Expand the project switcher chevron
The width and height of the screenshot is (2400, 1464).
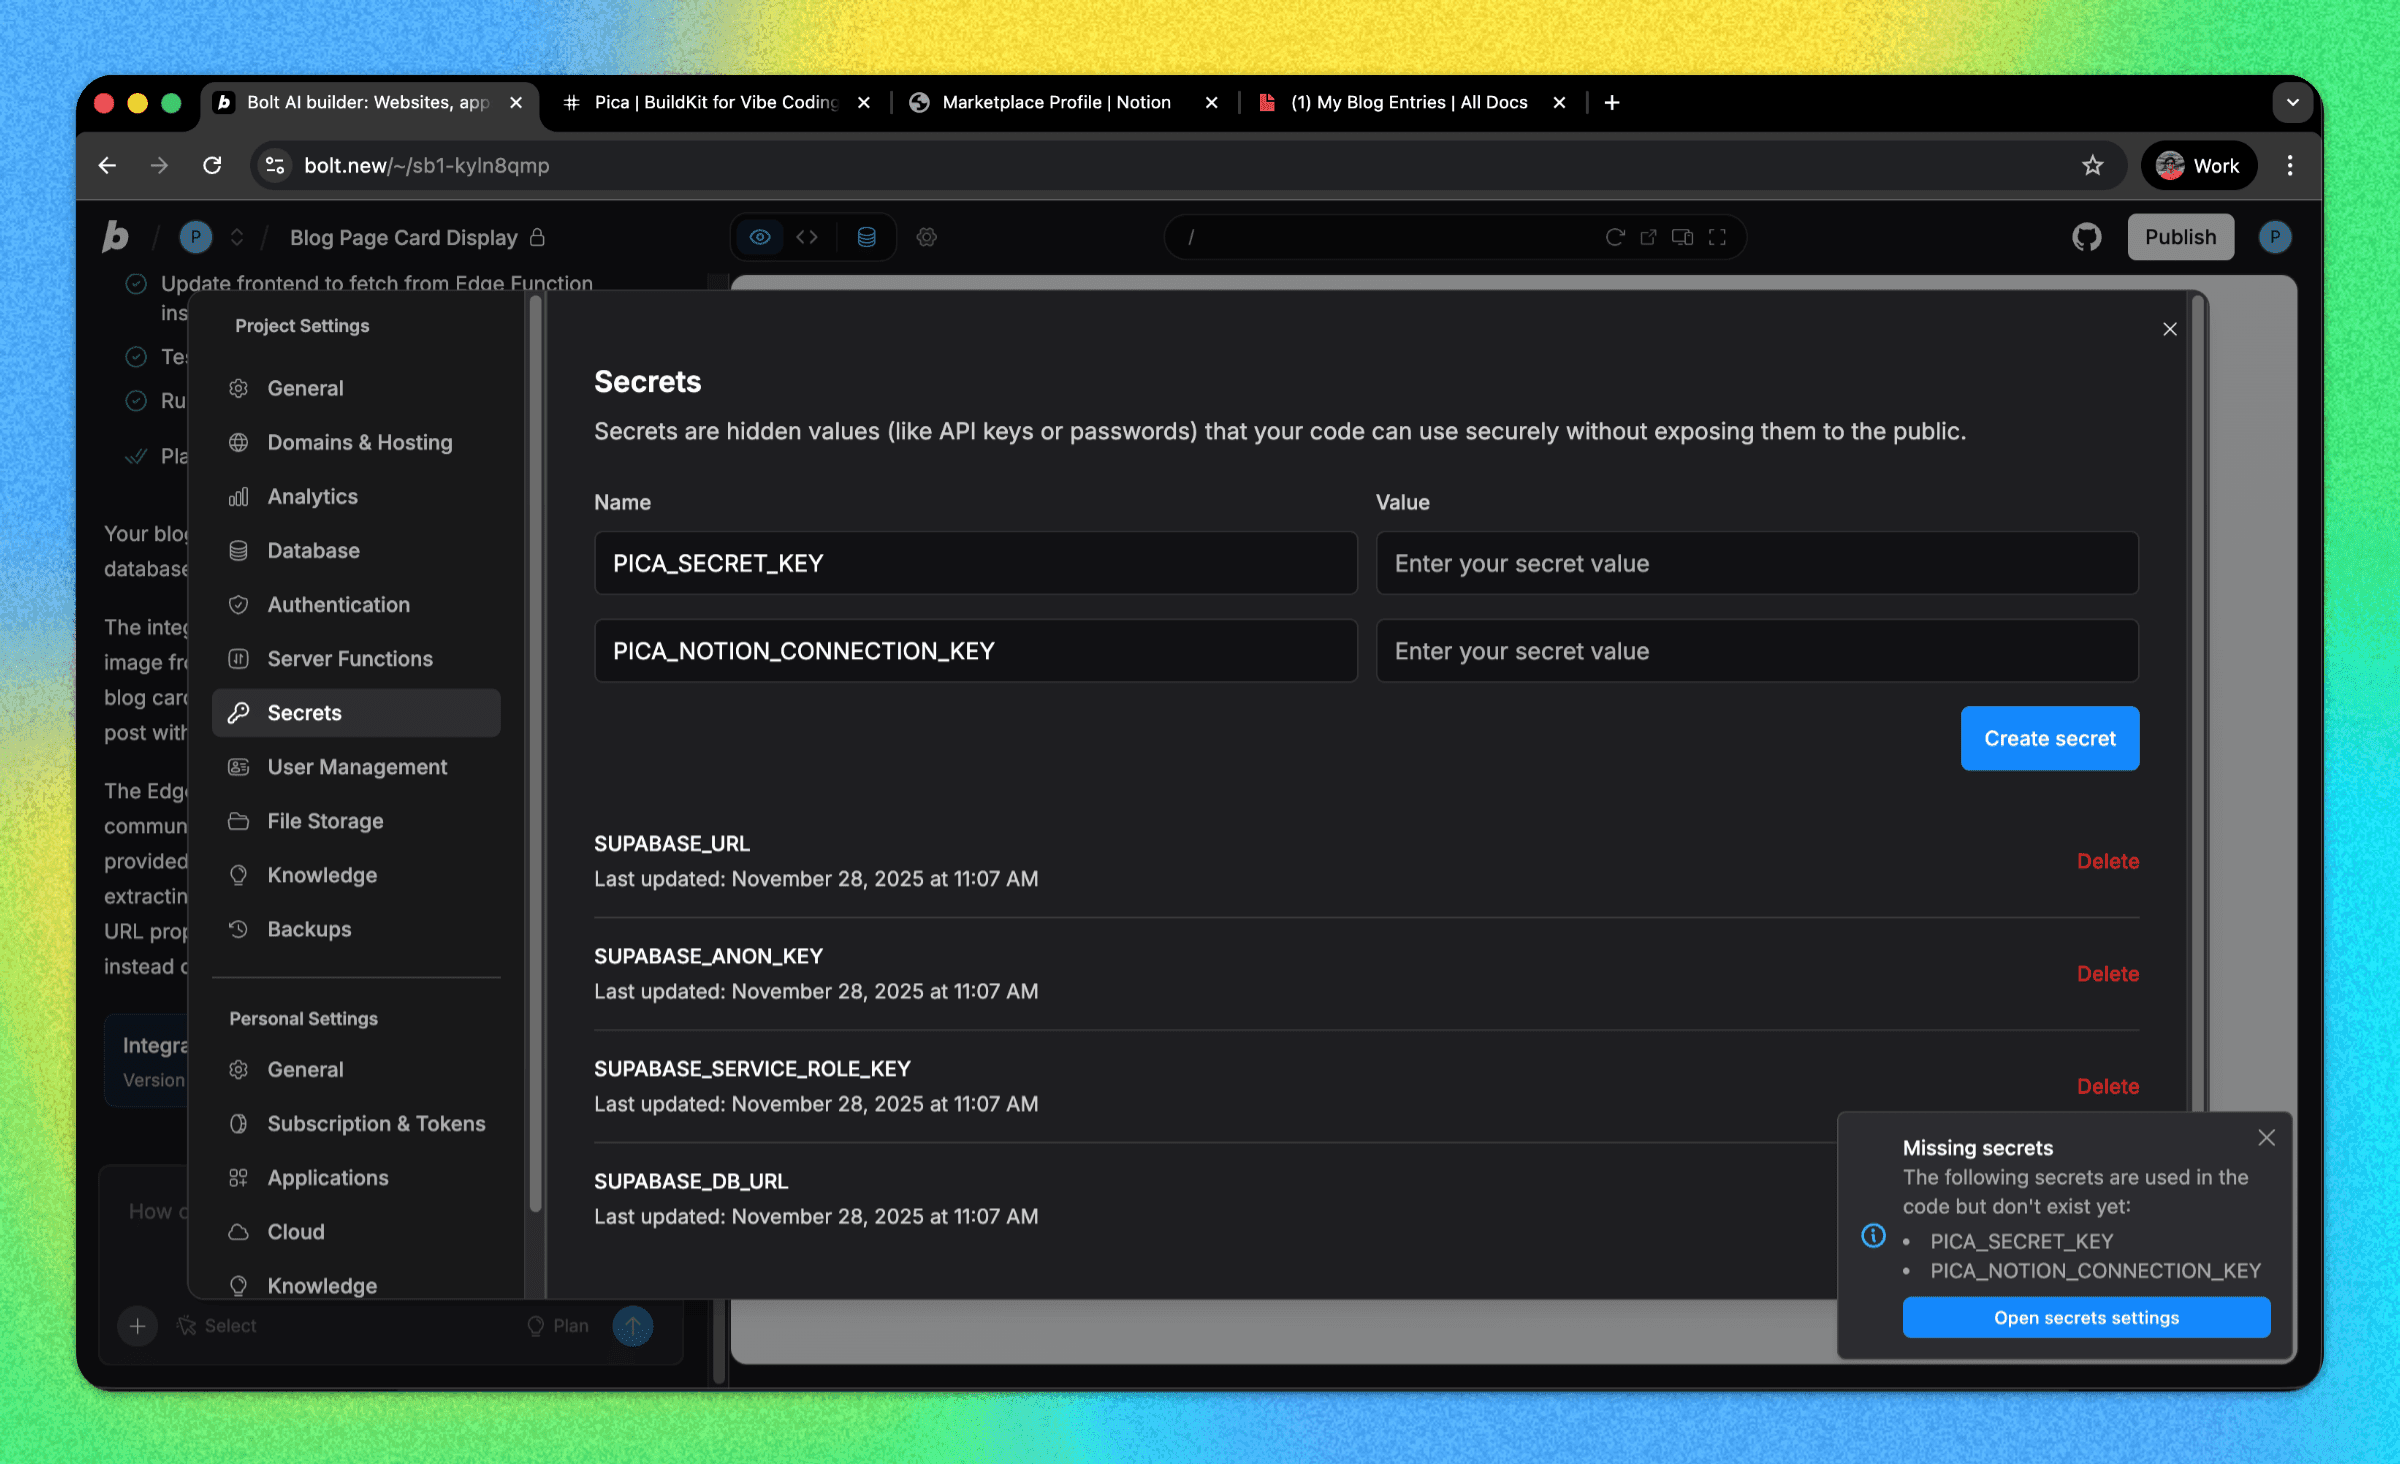coord(237,237)
